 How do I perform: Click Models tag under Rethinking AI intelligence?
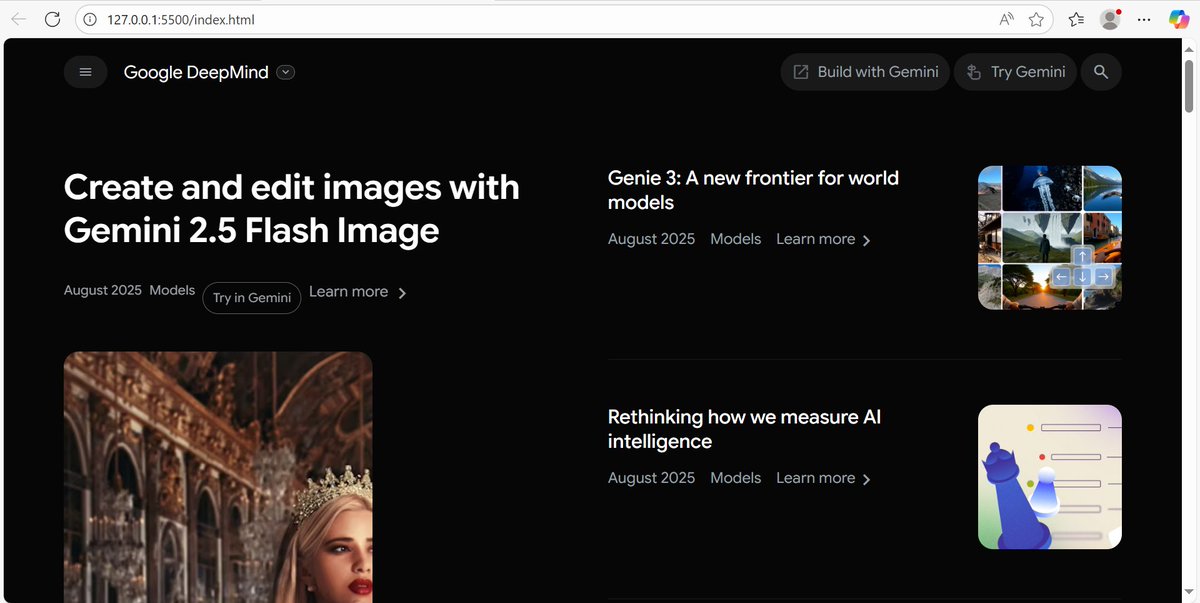click(735, 478)
